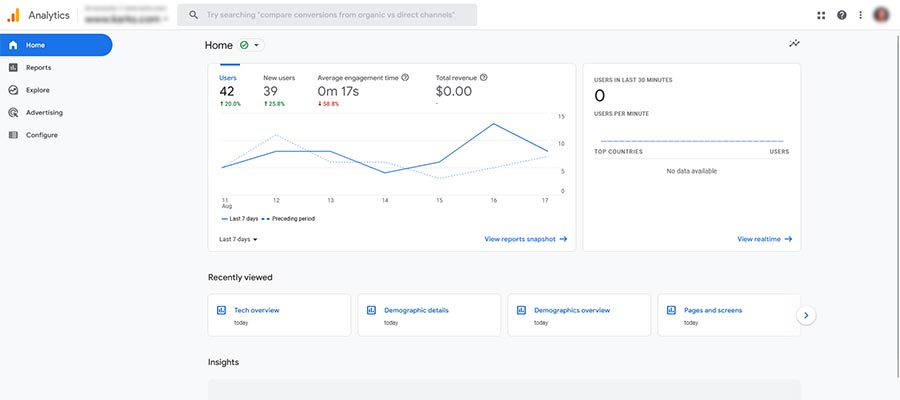Image resolution: width=900 pixels, height=400 pixels.
Task: Select Advertising in the sidebar
Action: tap(44, 112)
